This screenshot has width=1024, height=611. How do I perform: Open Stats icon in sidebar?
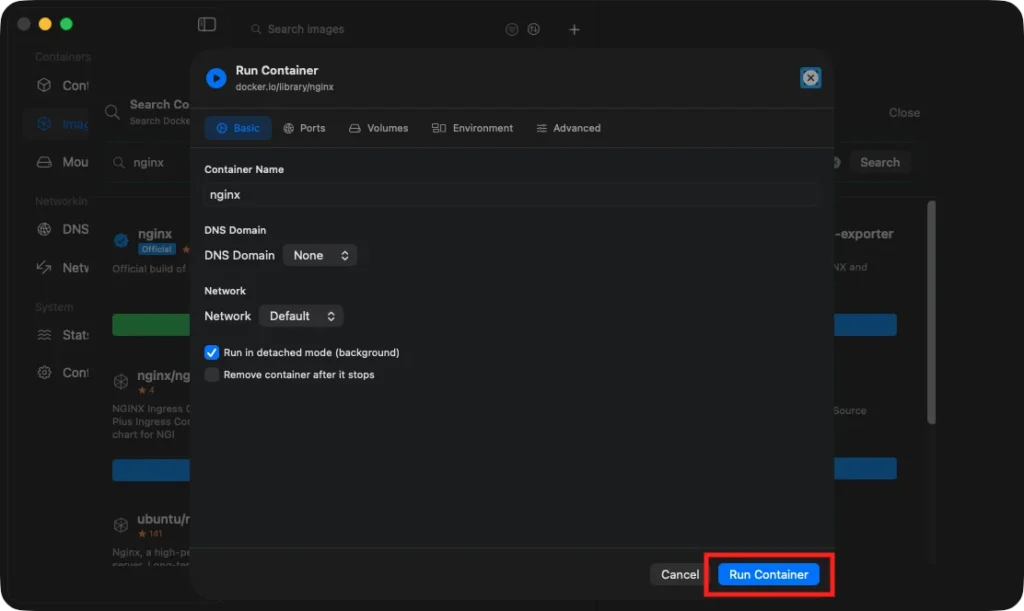click(44, 335)
